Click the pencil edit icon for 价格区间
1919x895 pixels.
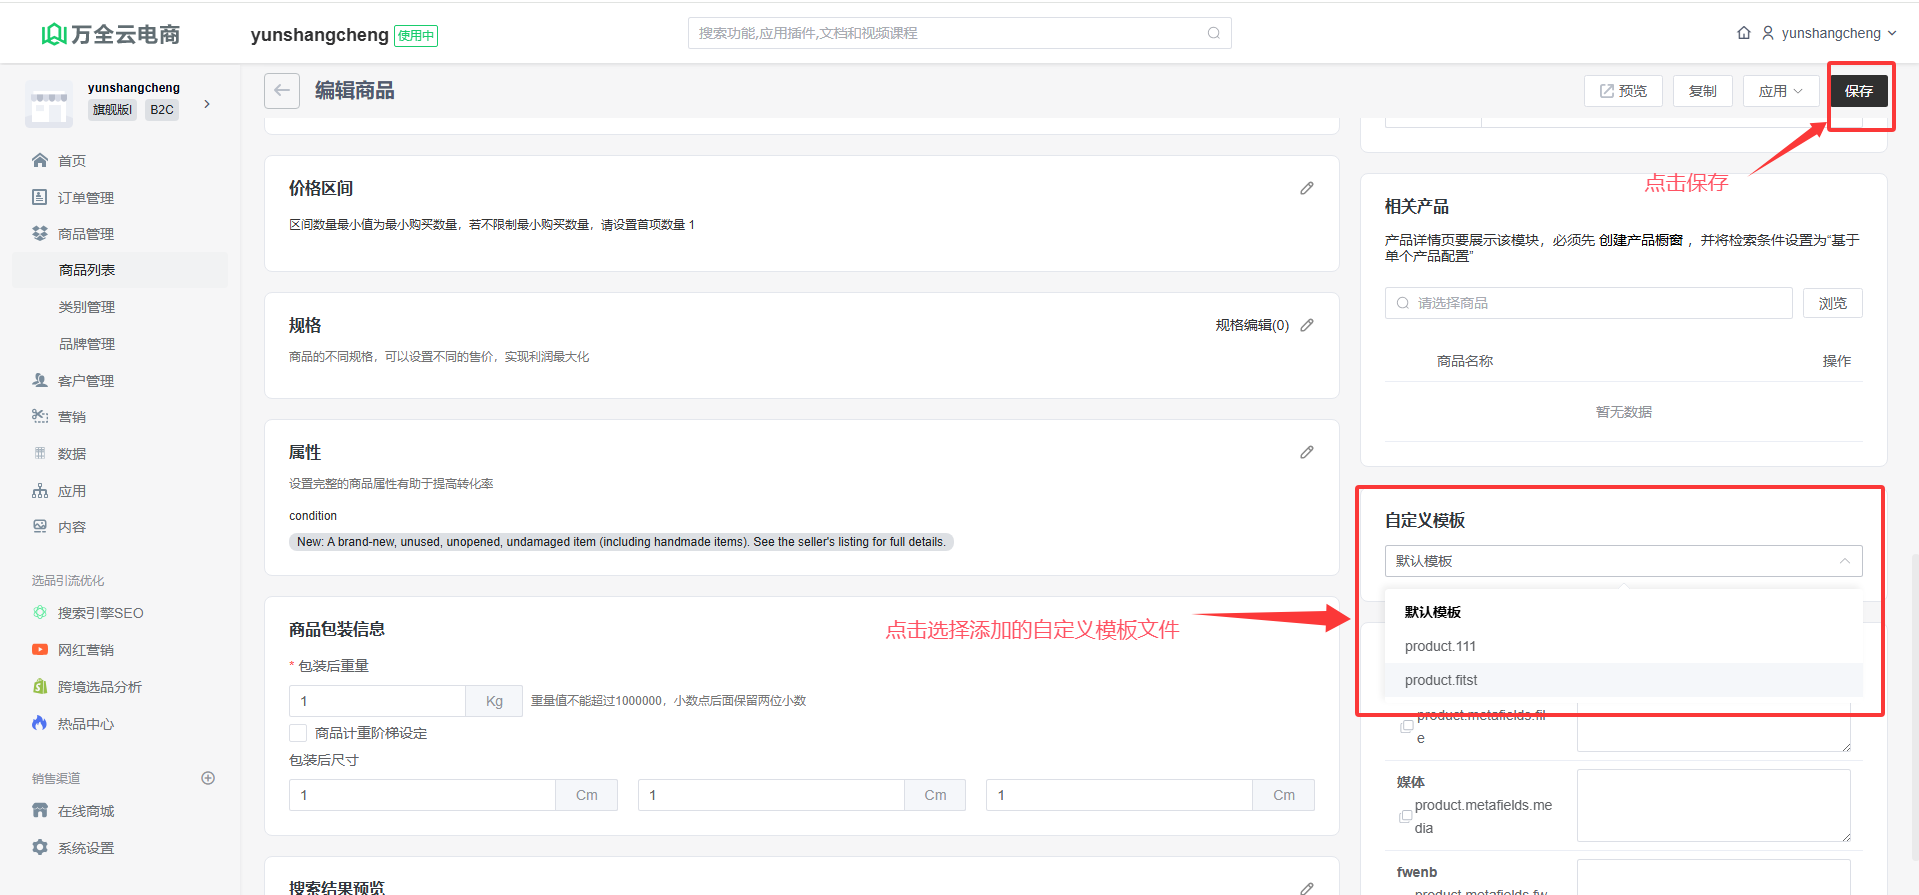(x=1306, y=189)
